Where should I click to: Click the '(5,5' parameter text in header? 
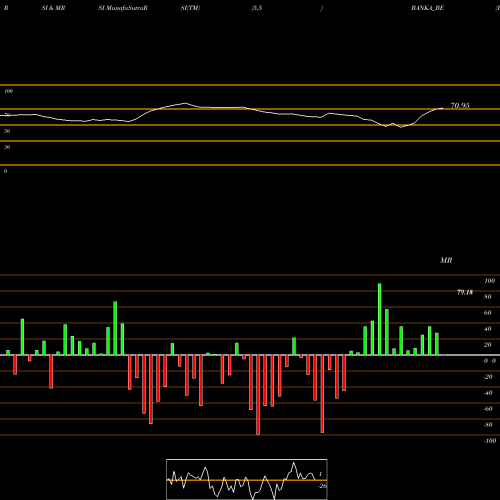257,8
